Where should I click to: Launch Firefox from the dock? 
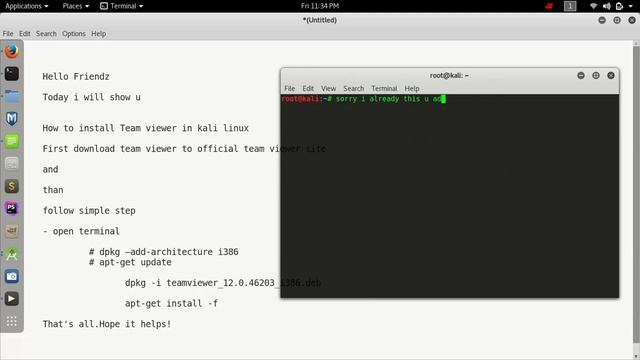point(11,51)
